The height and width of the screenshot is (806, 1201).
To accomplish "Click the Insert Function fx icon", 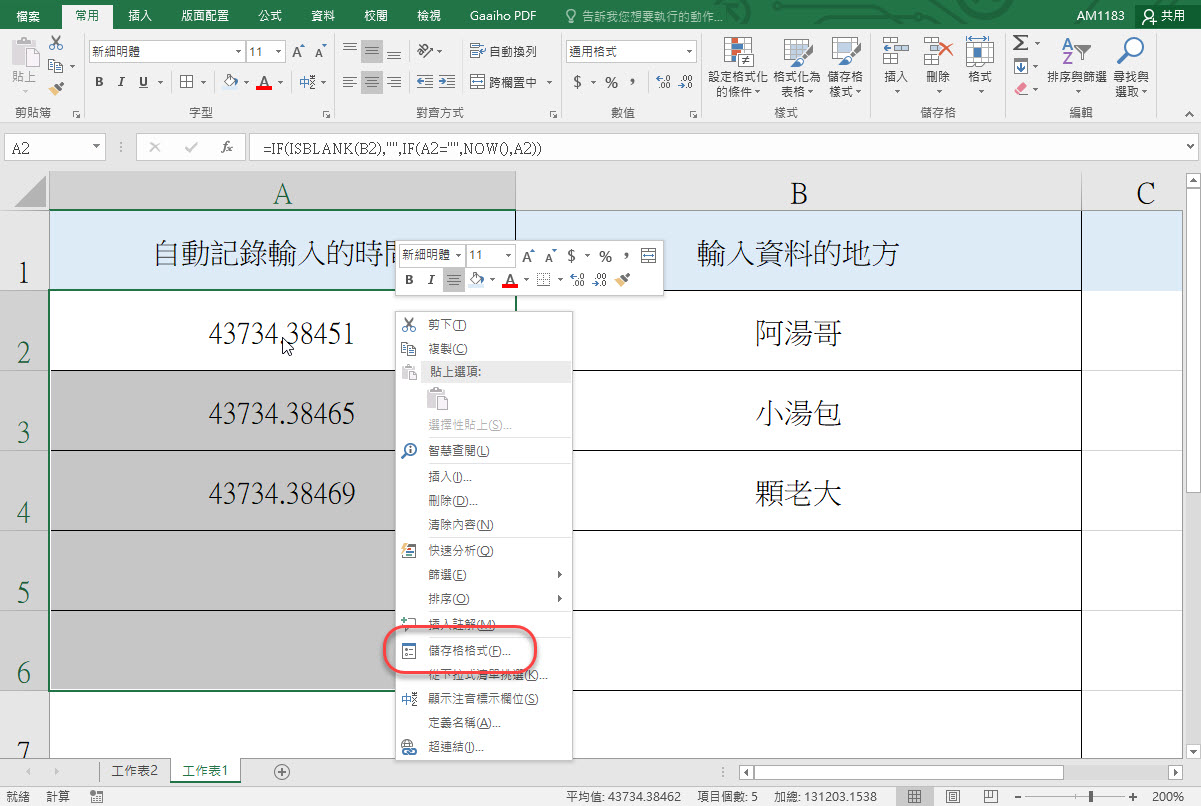I will coord(227,147).
